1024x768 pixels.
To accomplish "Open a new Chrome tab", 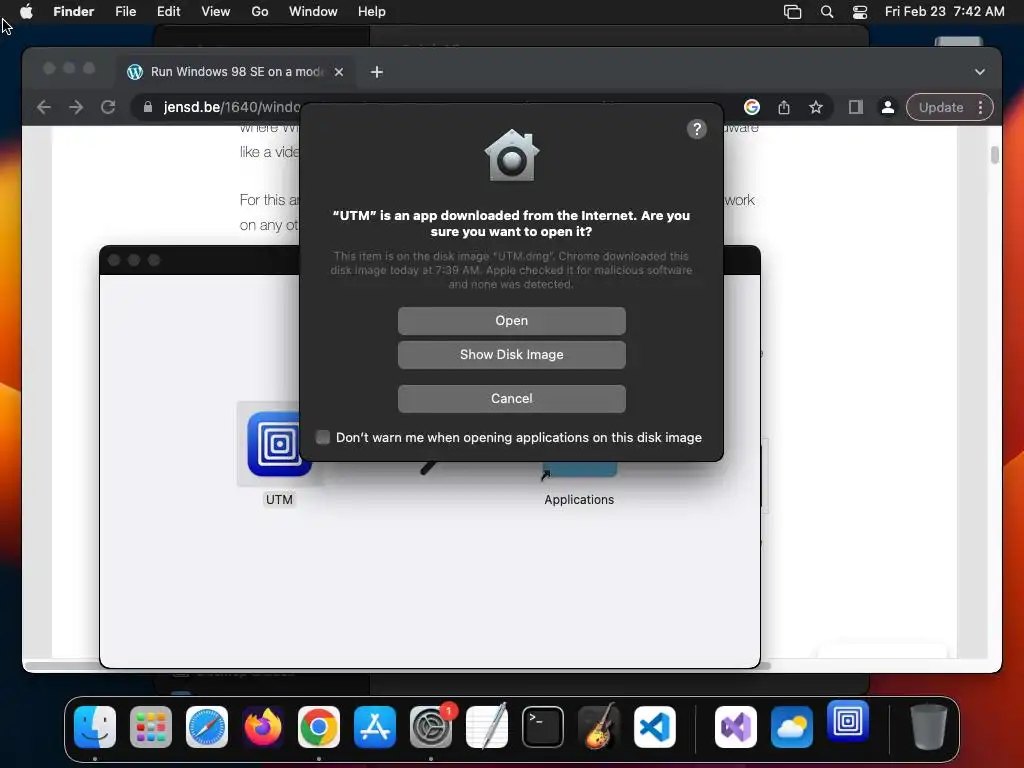I will point(377,72).
